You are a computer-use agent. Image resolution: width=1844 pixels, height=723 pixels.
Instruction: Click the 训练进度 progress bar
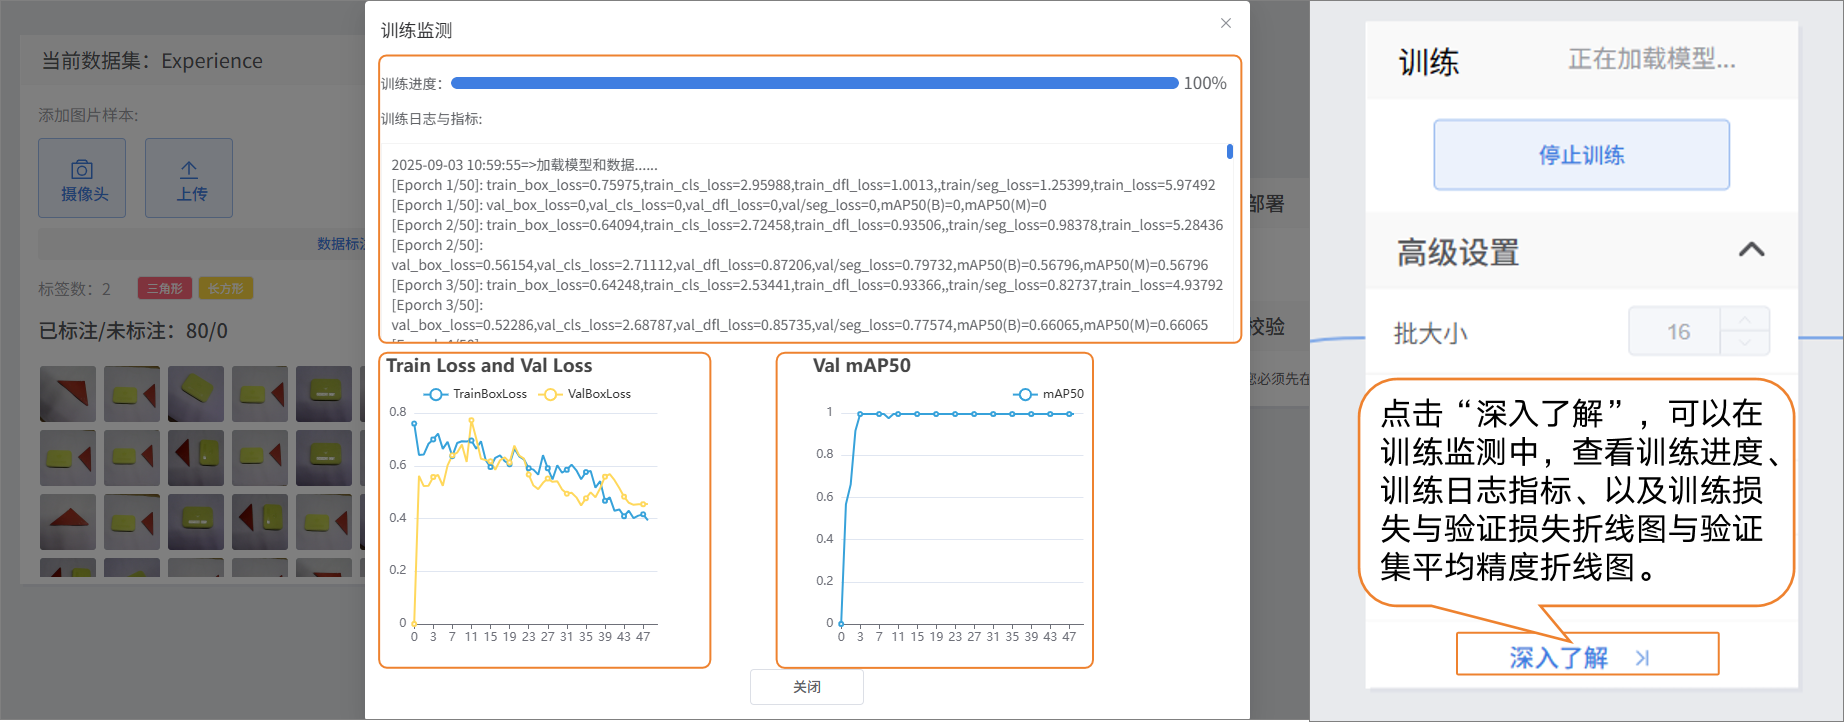point(814,83)
